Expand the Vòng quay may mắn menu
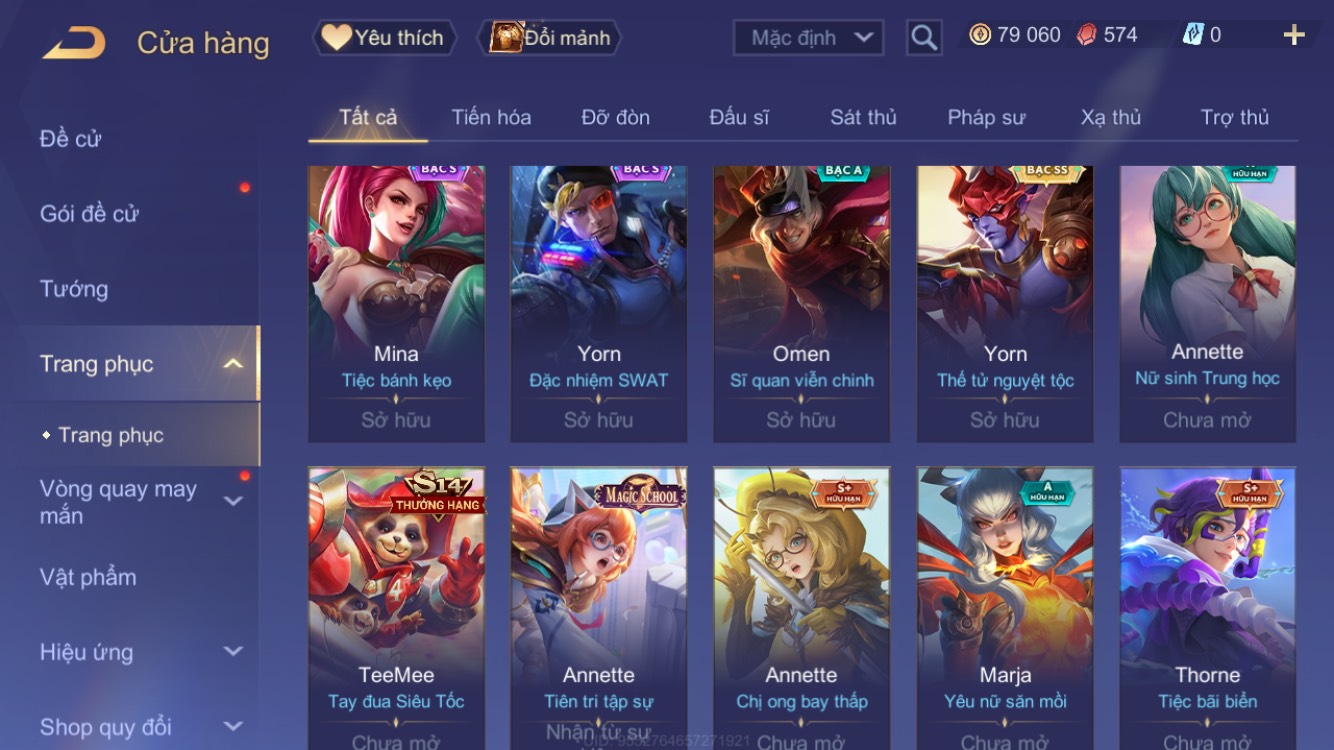 click(x=233, y=501)
